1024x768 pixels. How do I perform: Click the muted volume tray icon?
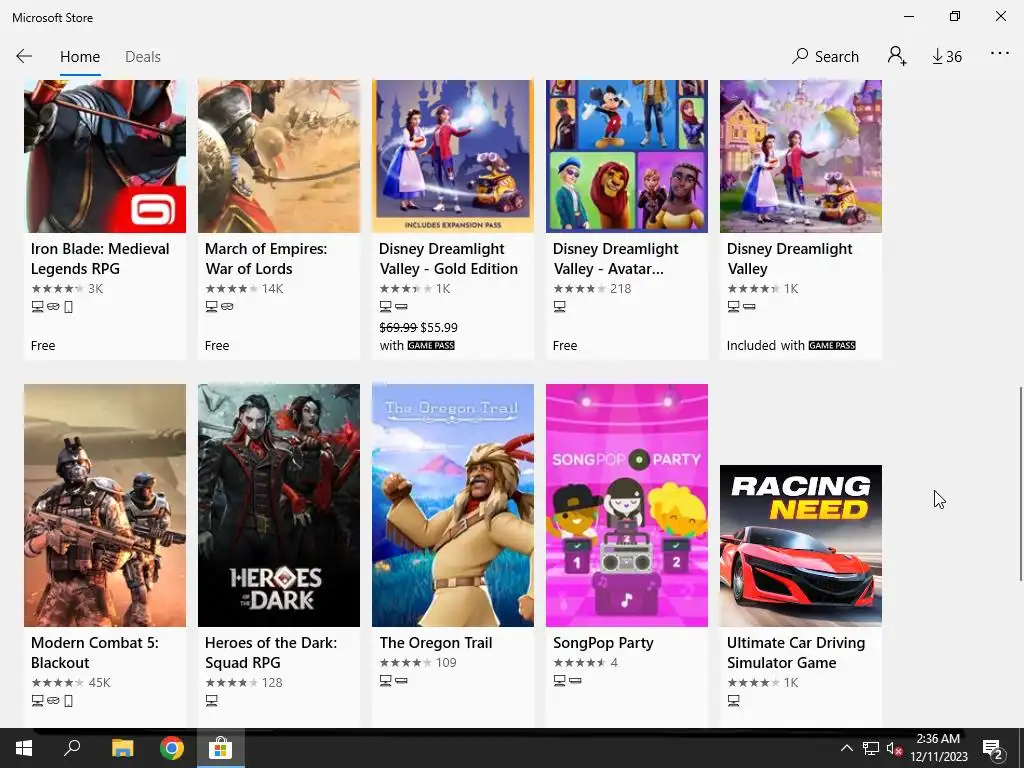pyautogui.click(x=894, y=748)
